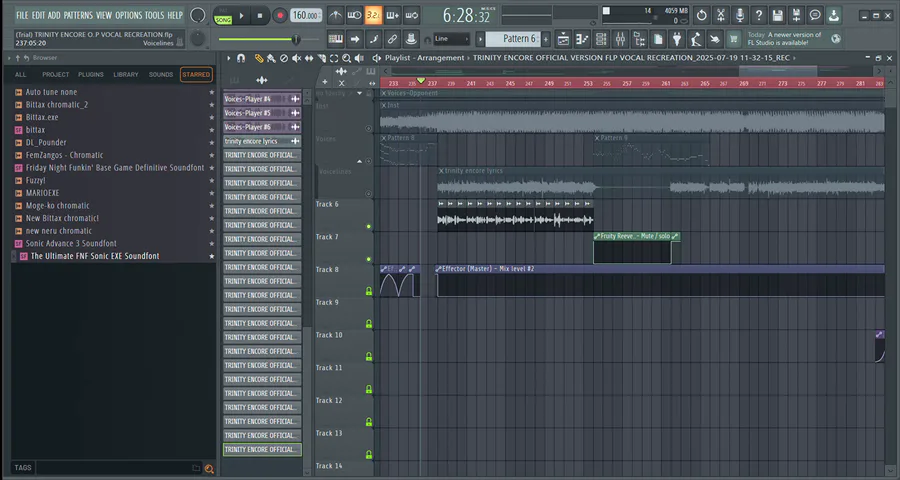This screenshot has width=900, height=480.
Task: Toggle playlist snap magnet
Action: click(242, 58)
